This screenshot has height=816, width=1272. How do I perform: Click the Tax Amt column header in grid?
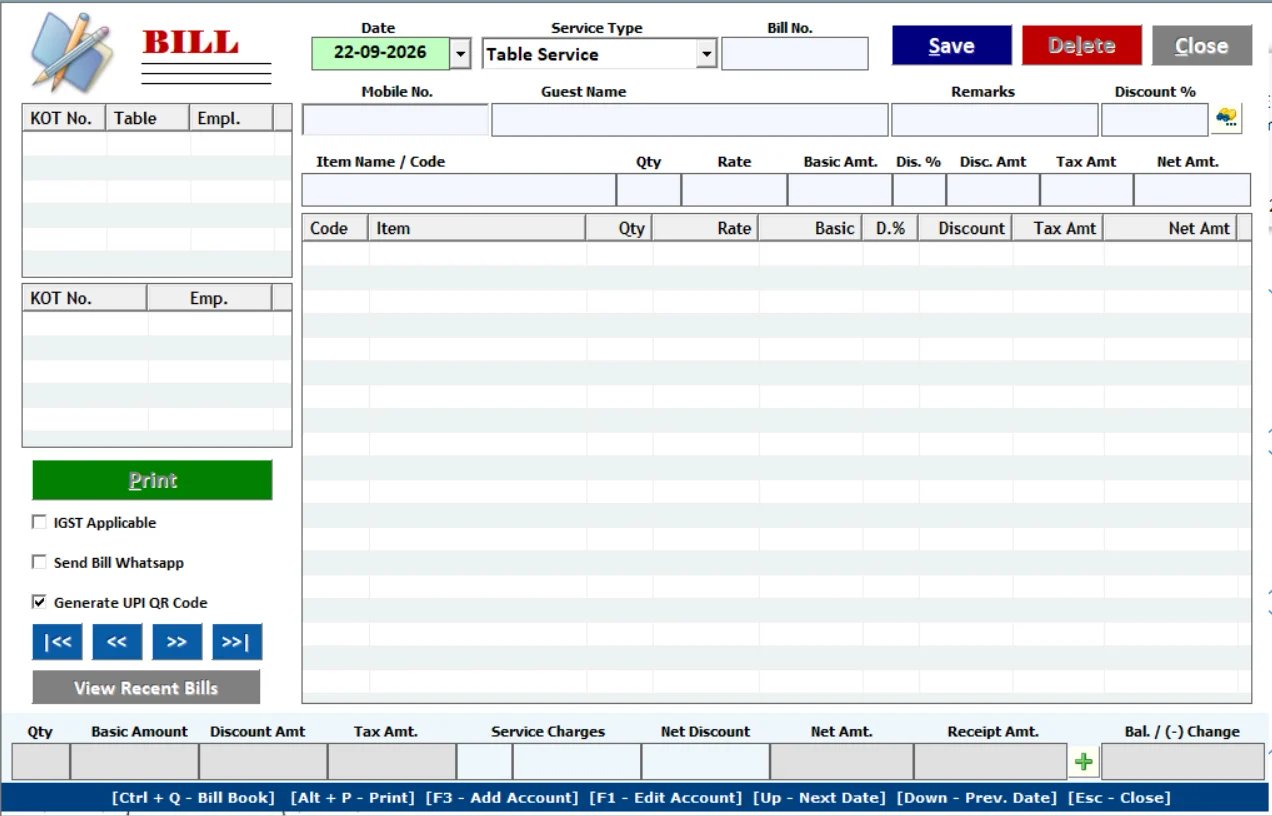tap(1058, 228)
